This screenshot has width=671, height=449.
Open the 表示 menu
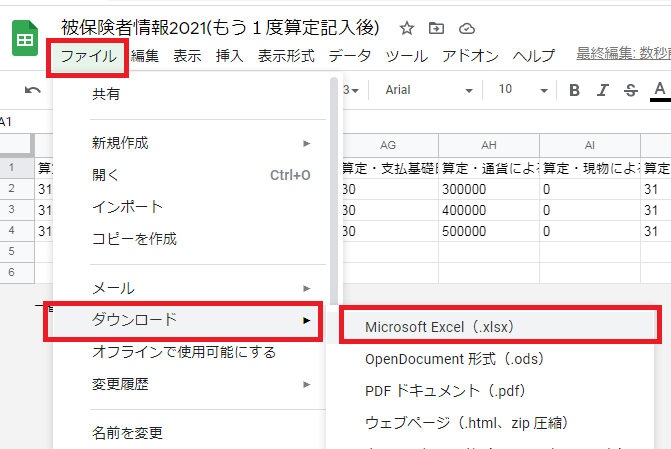187,56
